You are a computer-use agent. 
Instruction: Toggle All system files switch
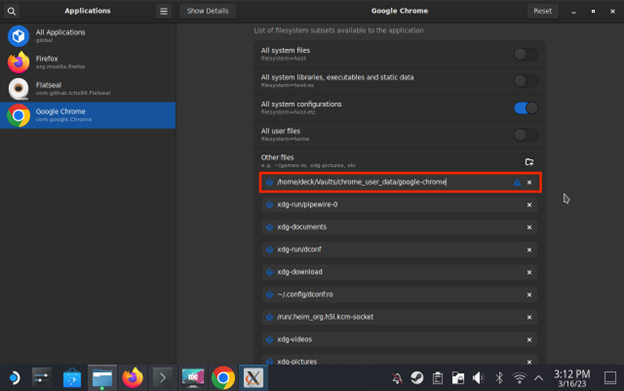pos(525,54)
